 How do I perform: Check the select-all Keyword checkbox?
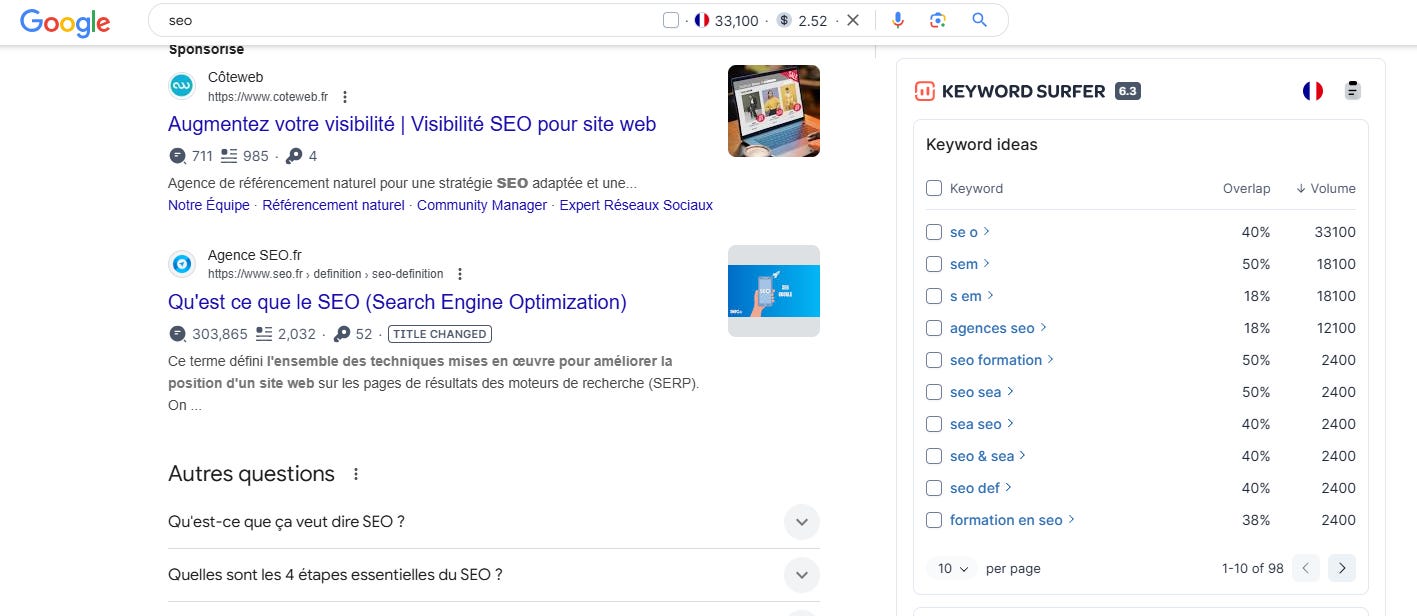(x=934, y=188)
